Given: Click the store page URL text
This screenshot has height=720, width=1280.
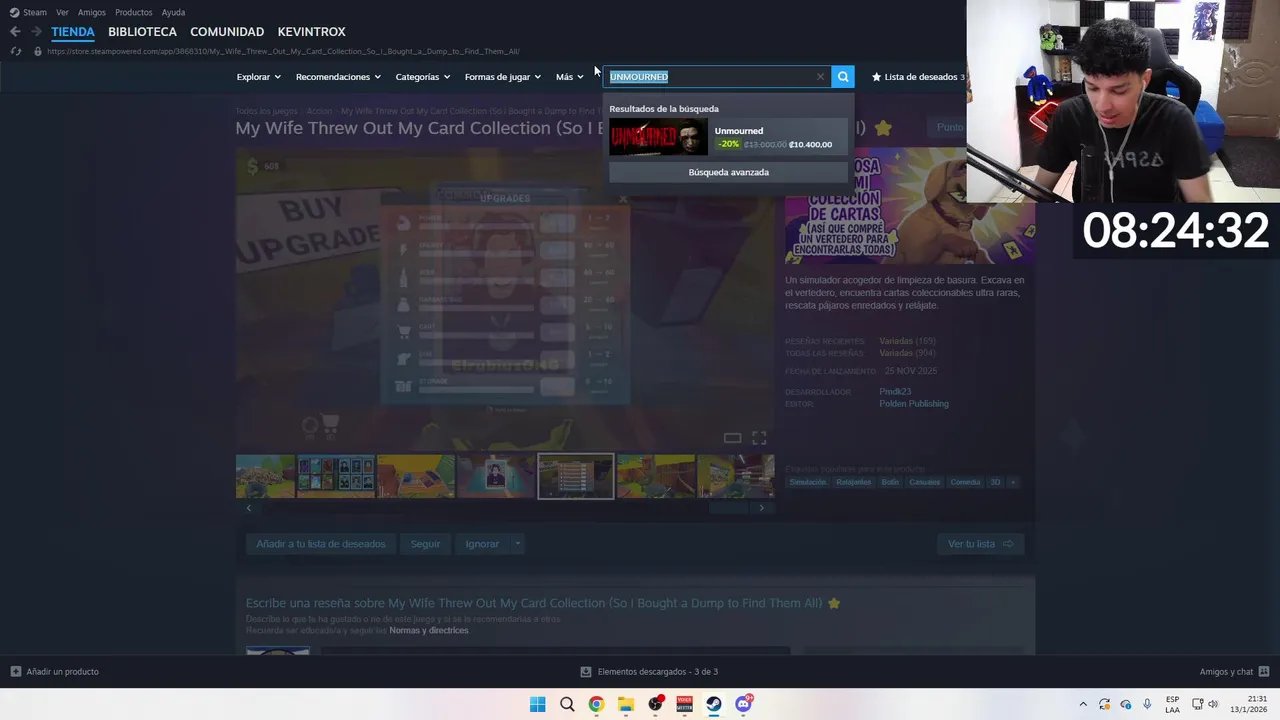Looking at the screenshot, I should tap(283, 51).
